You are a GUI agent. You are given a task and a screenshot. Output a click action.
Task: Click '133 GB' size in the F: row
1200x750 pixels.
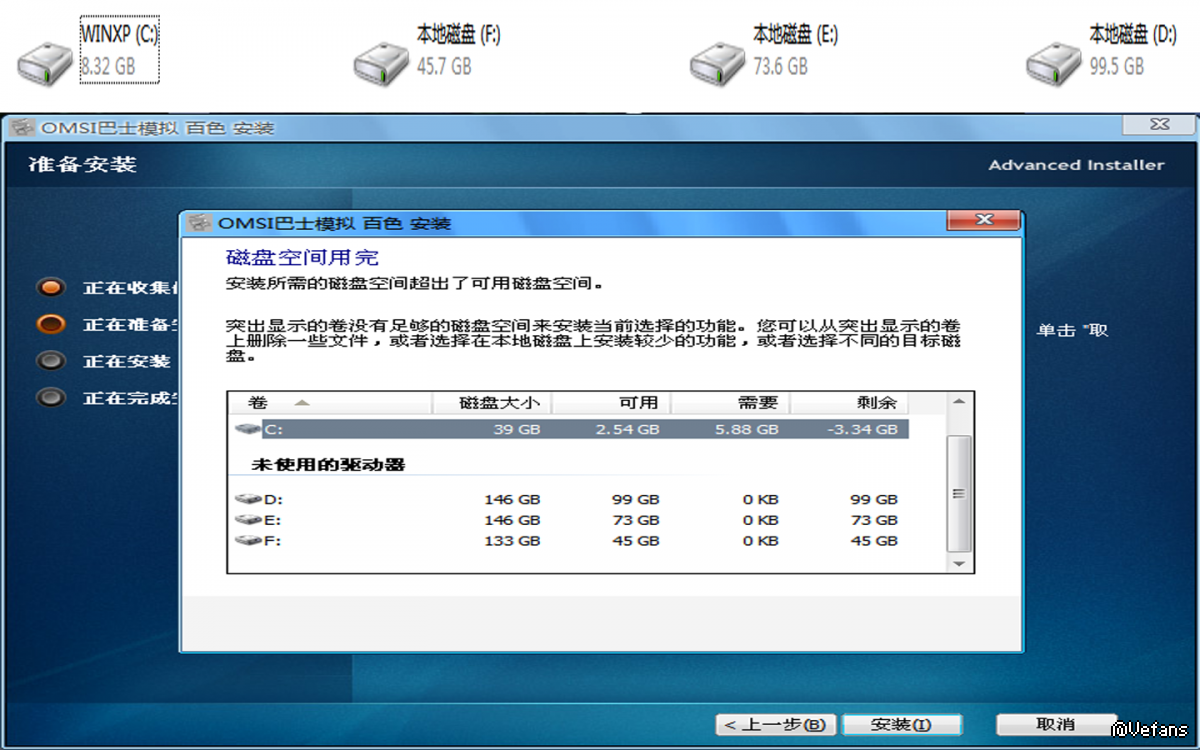coord(512,540)
